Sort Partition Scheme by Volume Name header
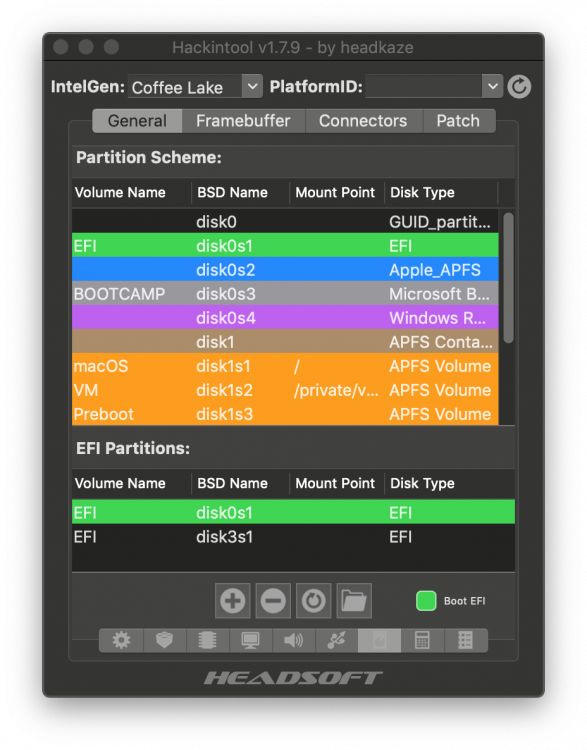587x750 pixels. click(132, 193)
